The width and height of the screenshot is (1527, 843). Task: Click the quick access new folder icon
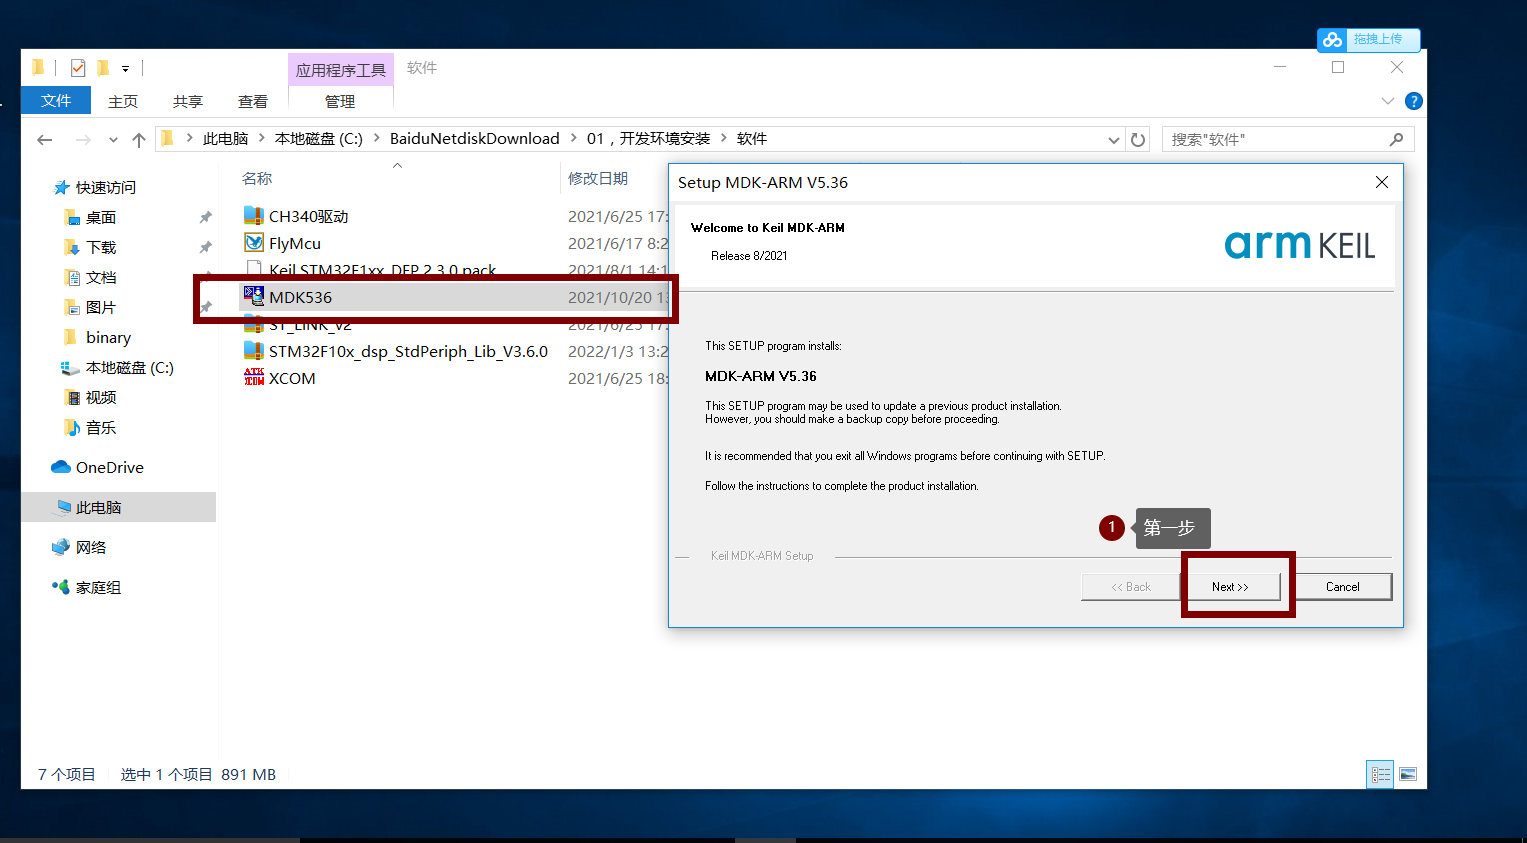click(102, 68)
